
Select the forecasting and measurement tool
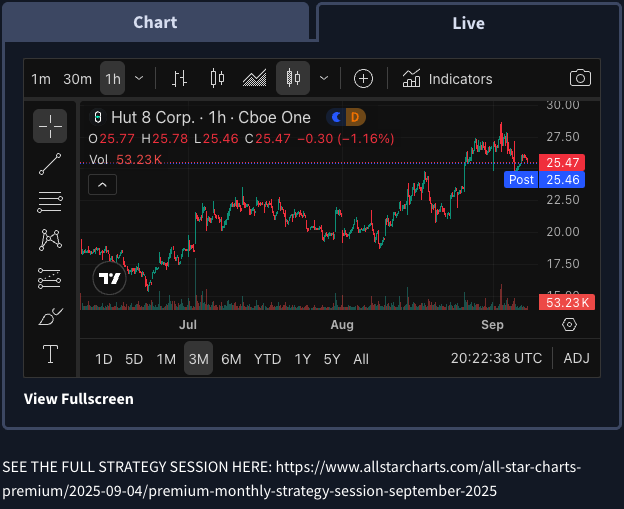[x=50, y=278]
